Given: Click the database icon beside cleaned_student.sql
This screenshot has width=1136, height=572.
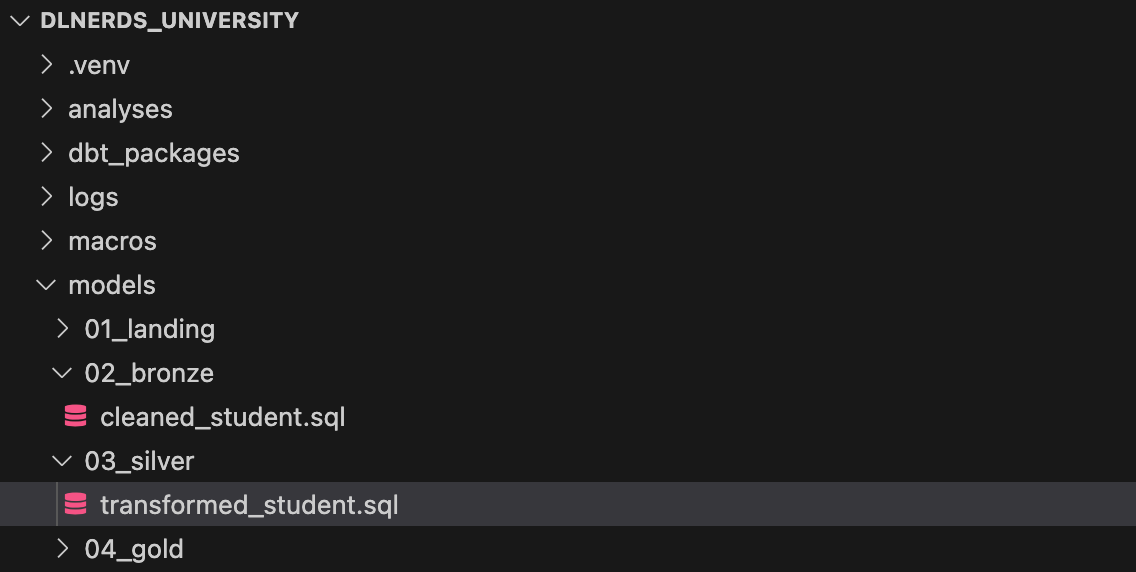Looking at the screenshot, I should [75, 416].
